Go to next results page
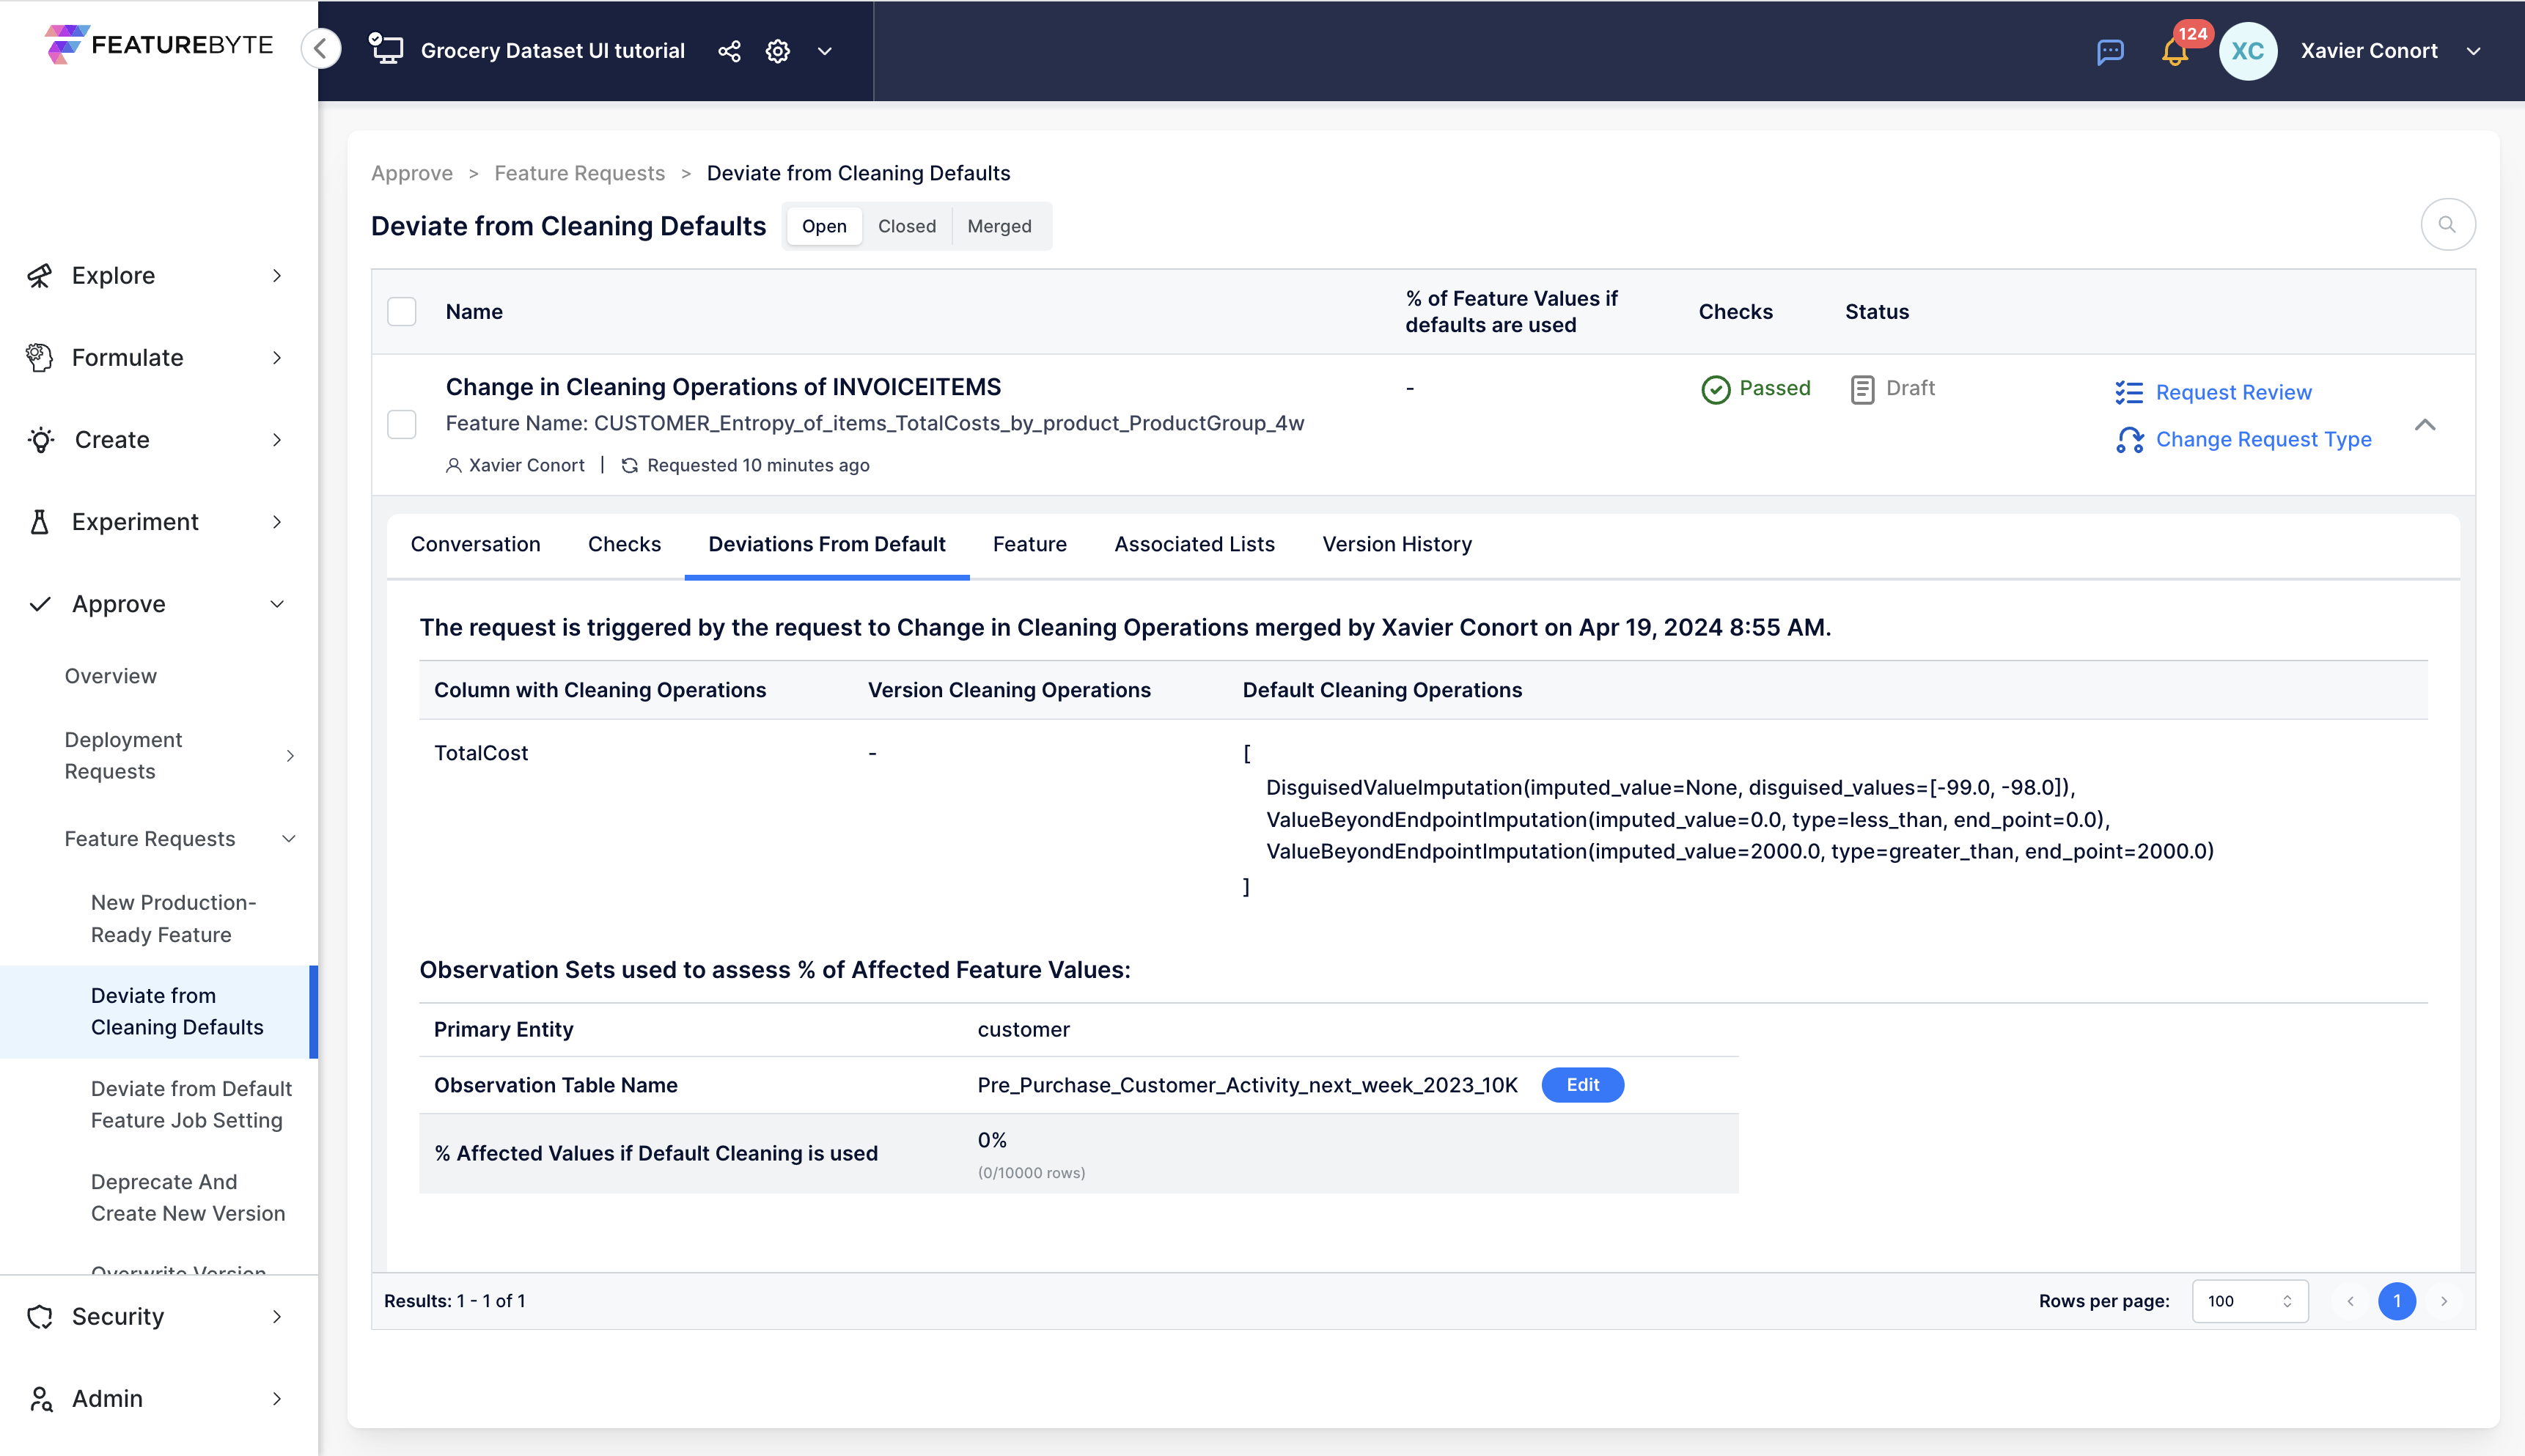This screenshot has height=1456, width=2525. tap(2444, 1301)
